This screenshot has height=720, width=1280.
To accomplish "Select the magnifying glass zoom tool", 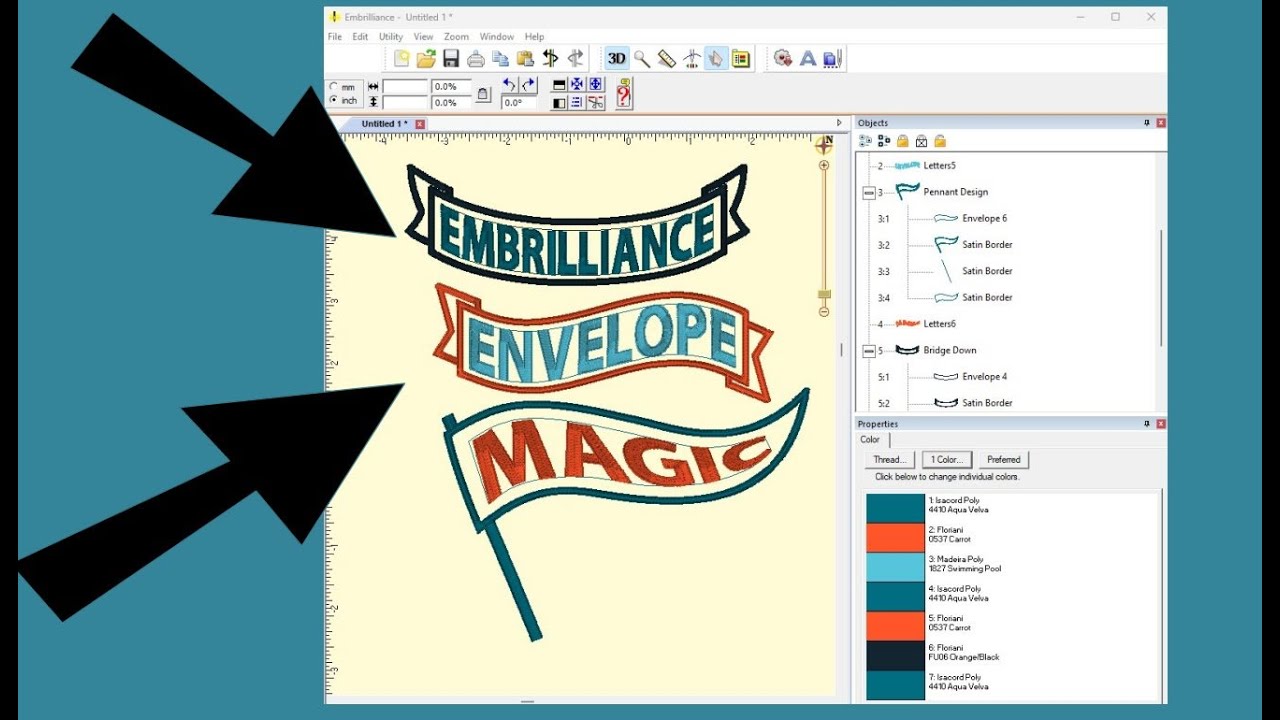I will pyautogui.click(x=642, y=59).
